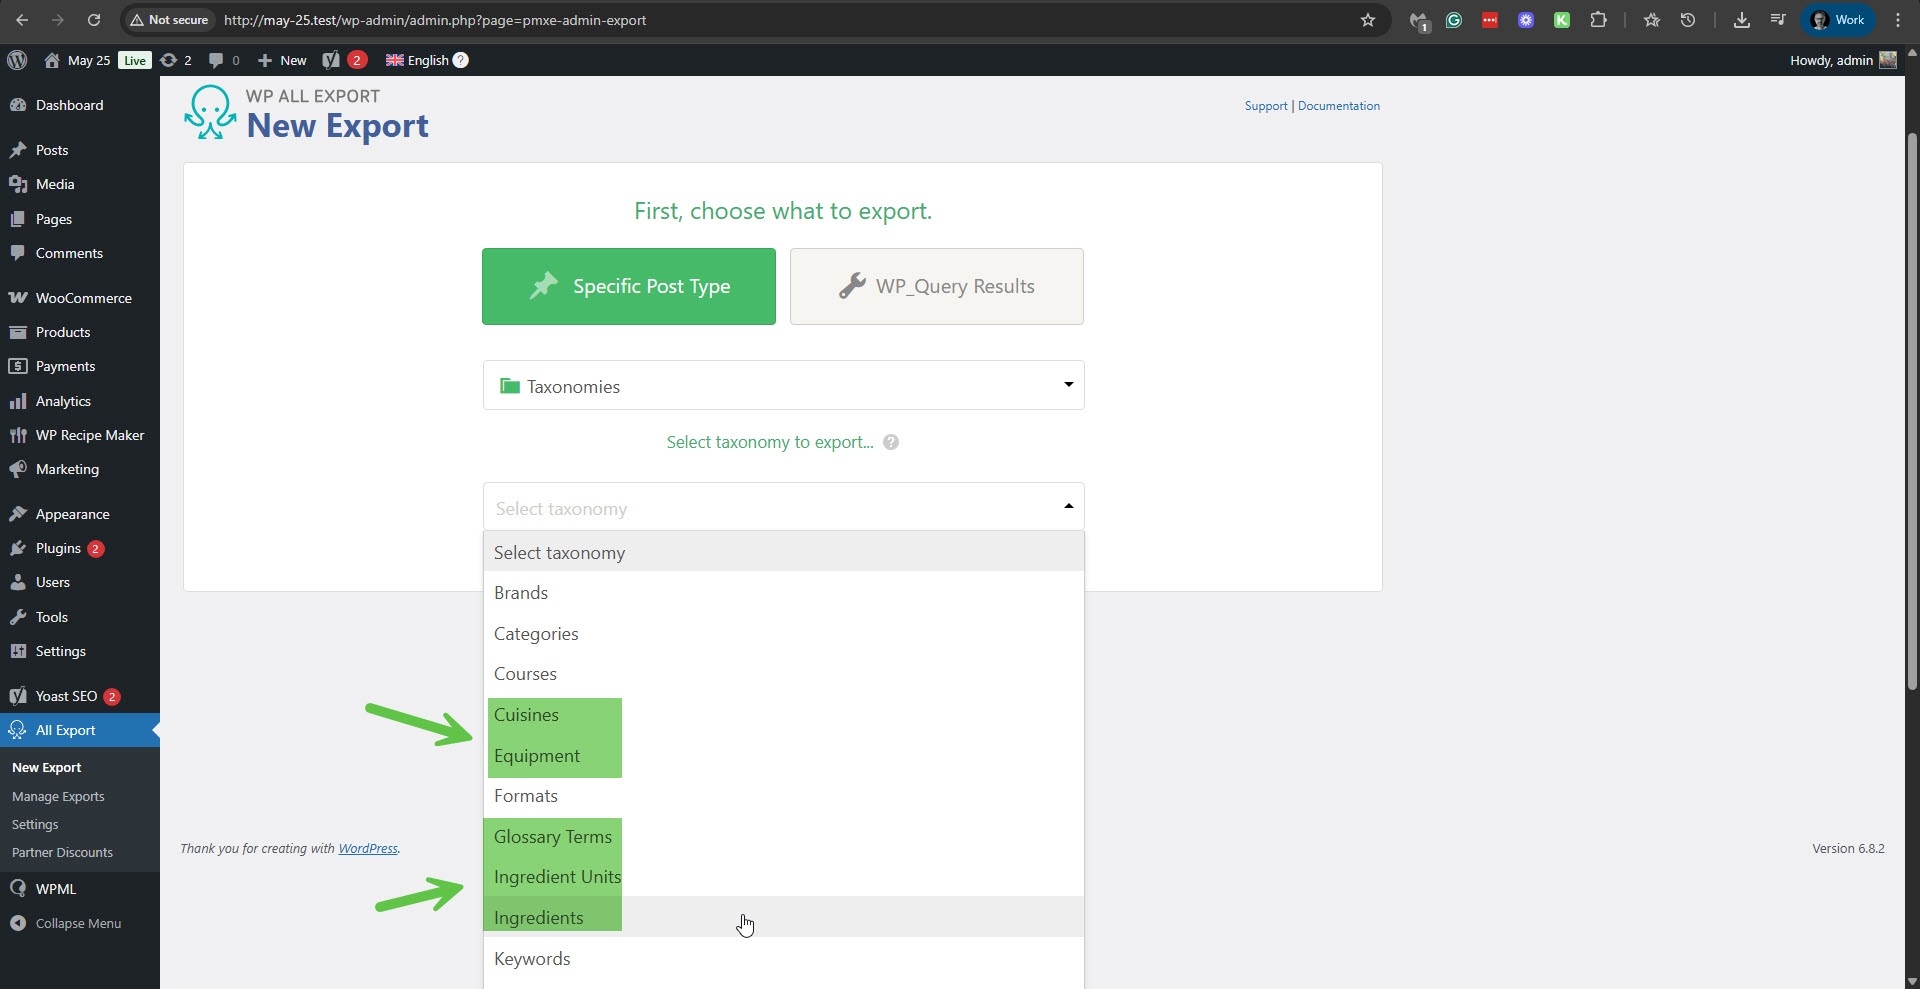Click the Users icon in sidebar
This screenshot has height=989, width=1920.
point(18,582)
